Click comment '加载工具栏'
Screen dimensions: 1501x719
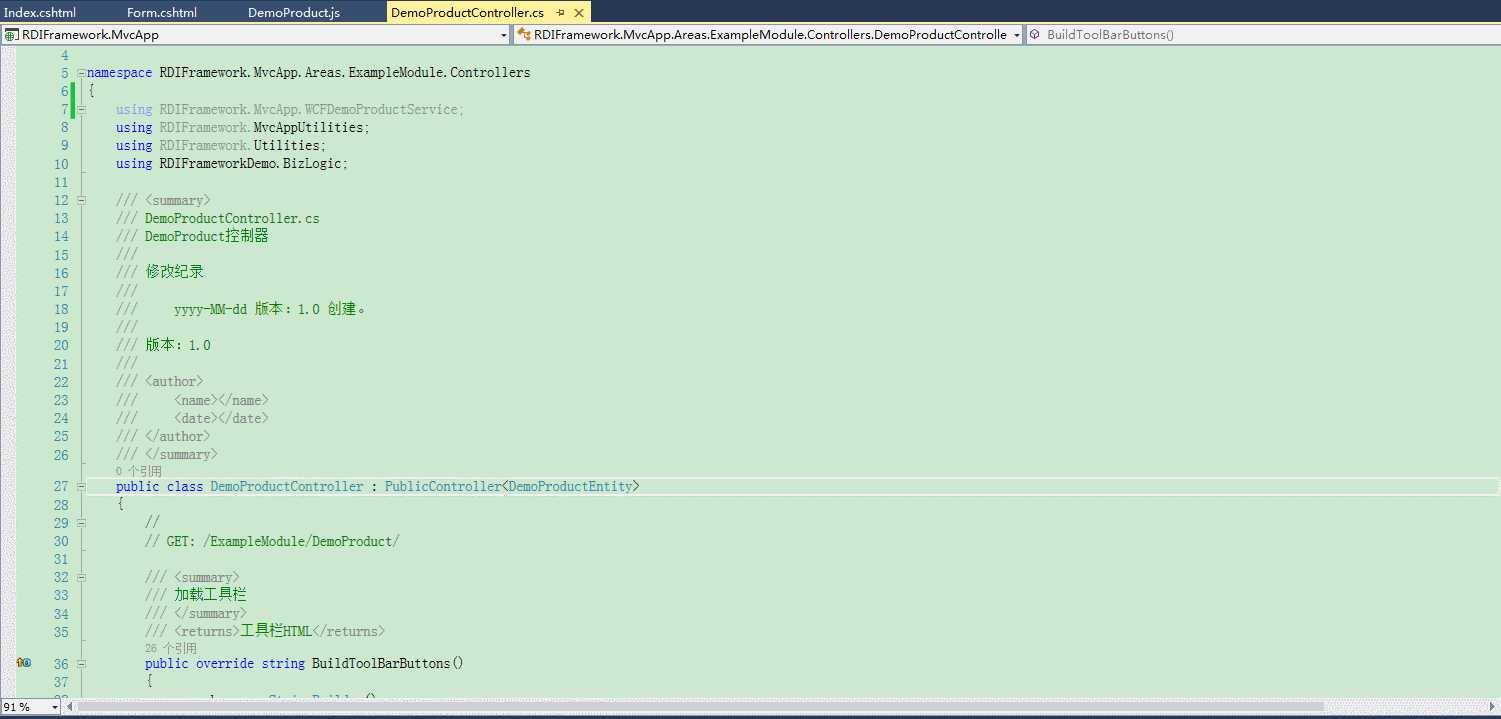pyautogui.click(x=210, y=595)
